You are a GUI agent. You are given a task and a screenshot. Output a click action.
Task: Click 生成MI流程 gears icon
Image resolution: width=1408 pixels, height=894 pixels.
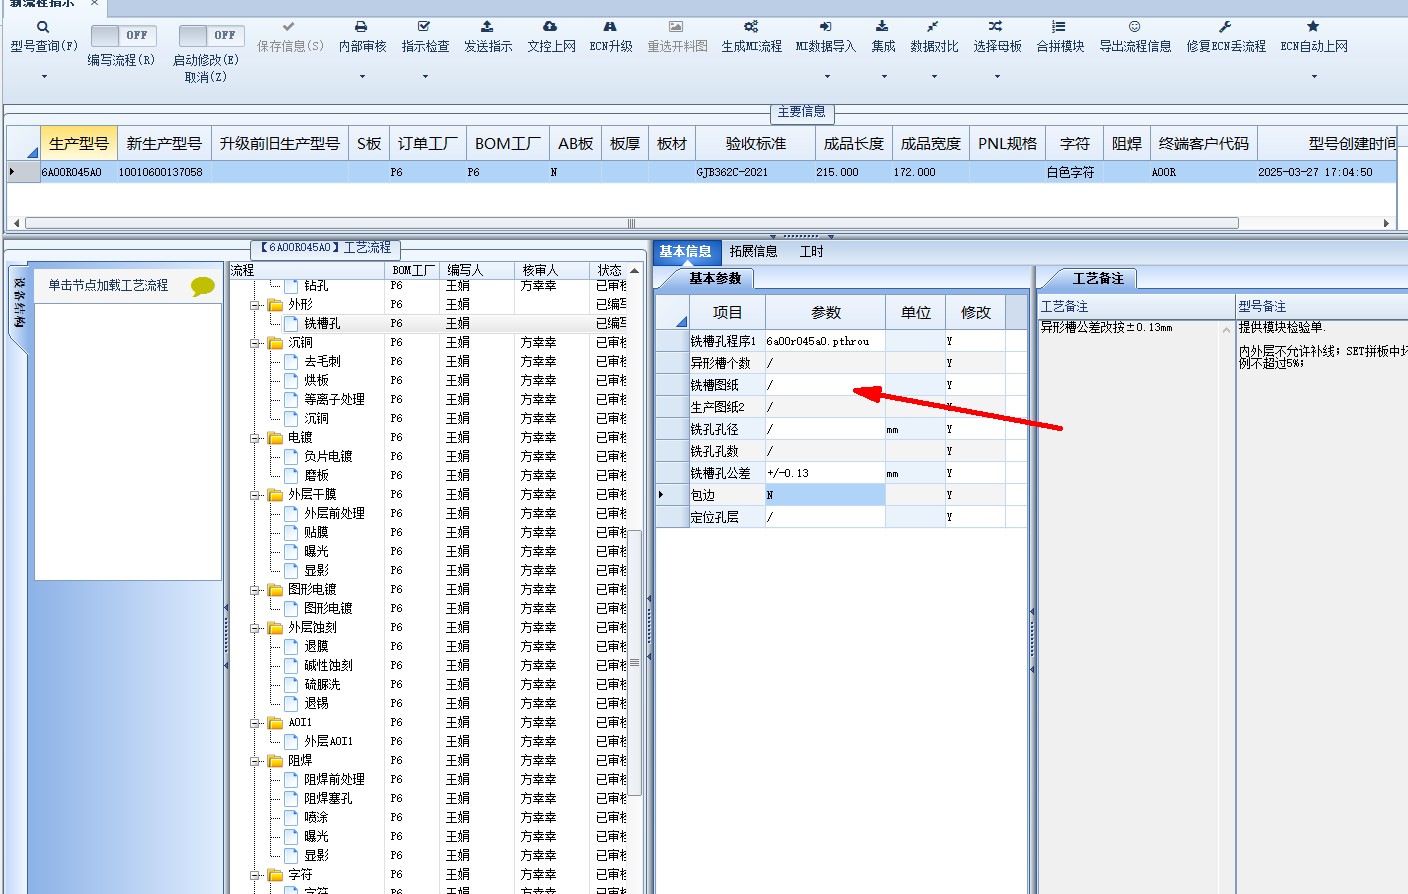[751, 27]
